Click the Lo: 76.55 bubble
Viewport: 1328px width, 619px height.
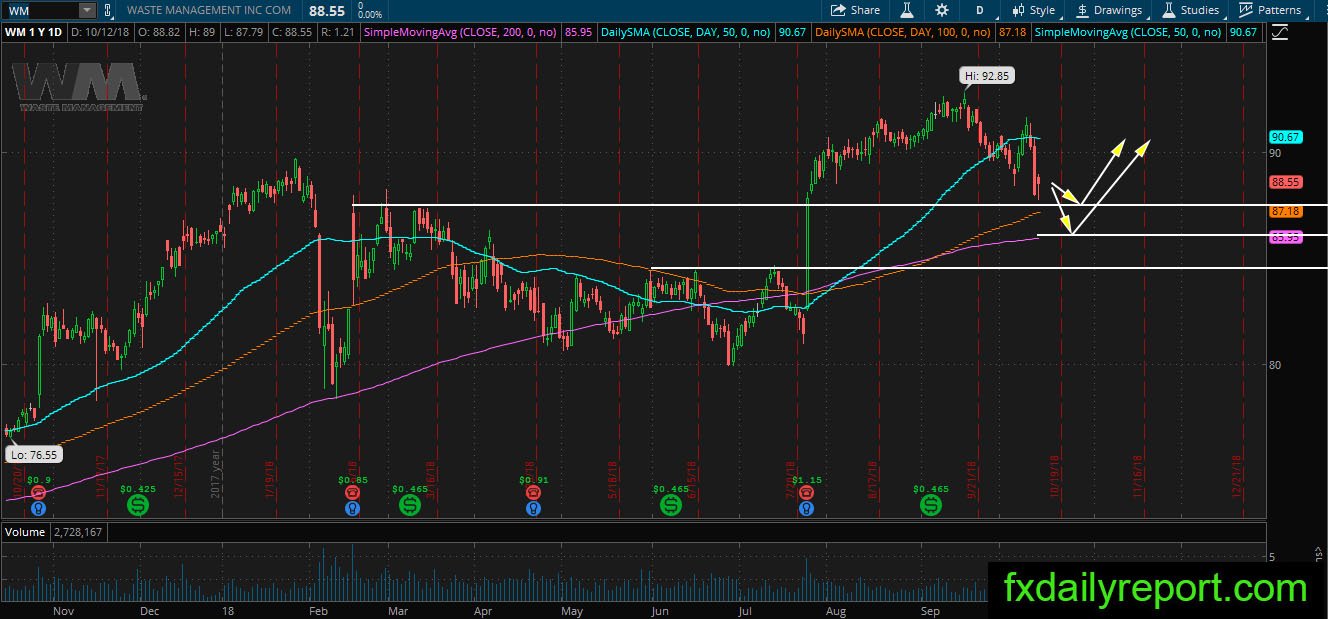[32, 454]
